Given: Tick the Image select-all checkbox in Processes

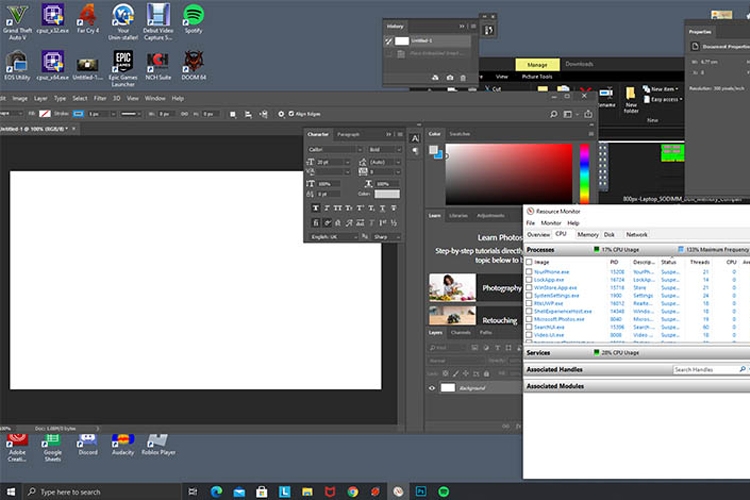Looking at the screenshot, I should [x=530, y=261].
